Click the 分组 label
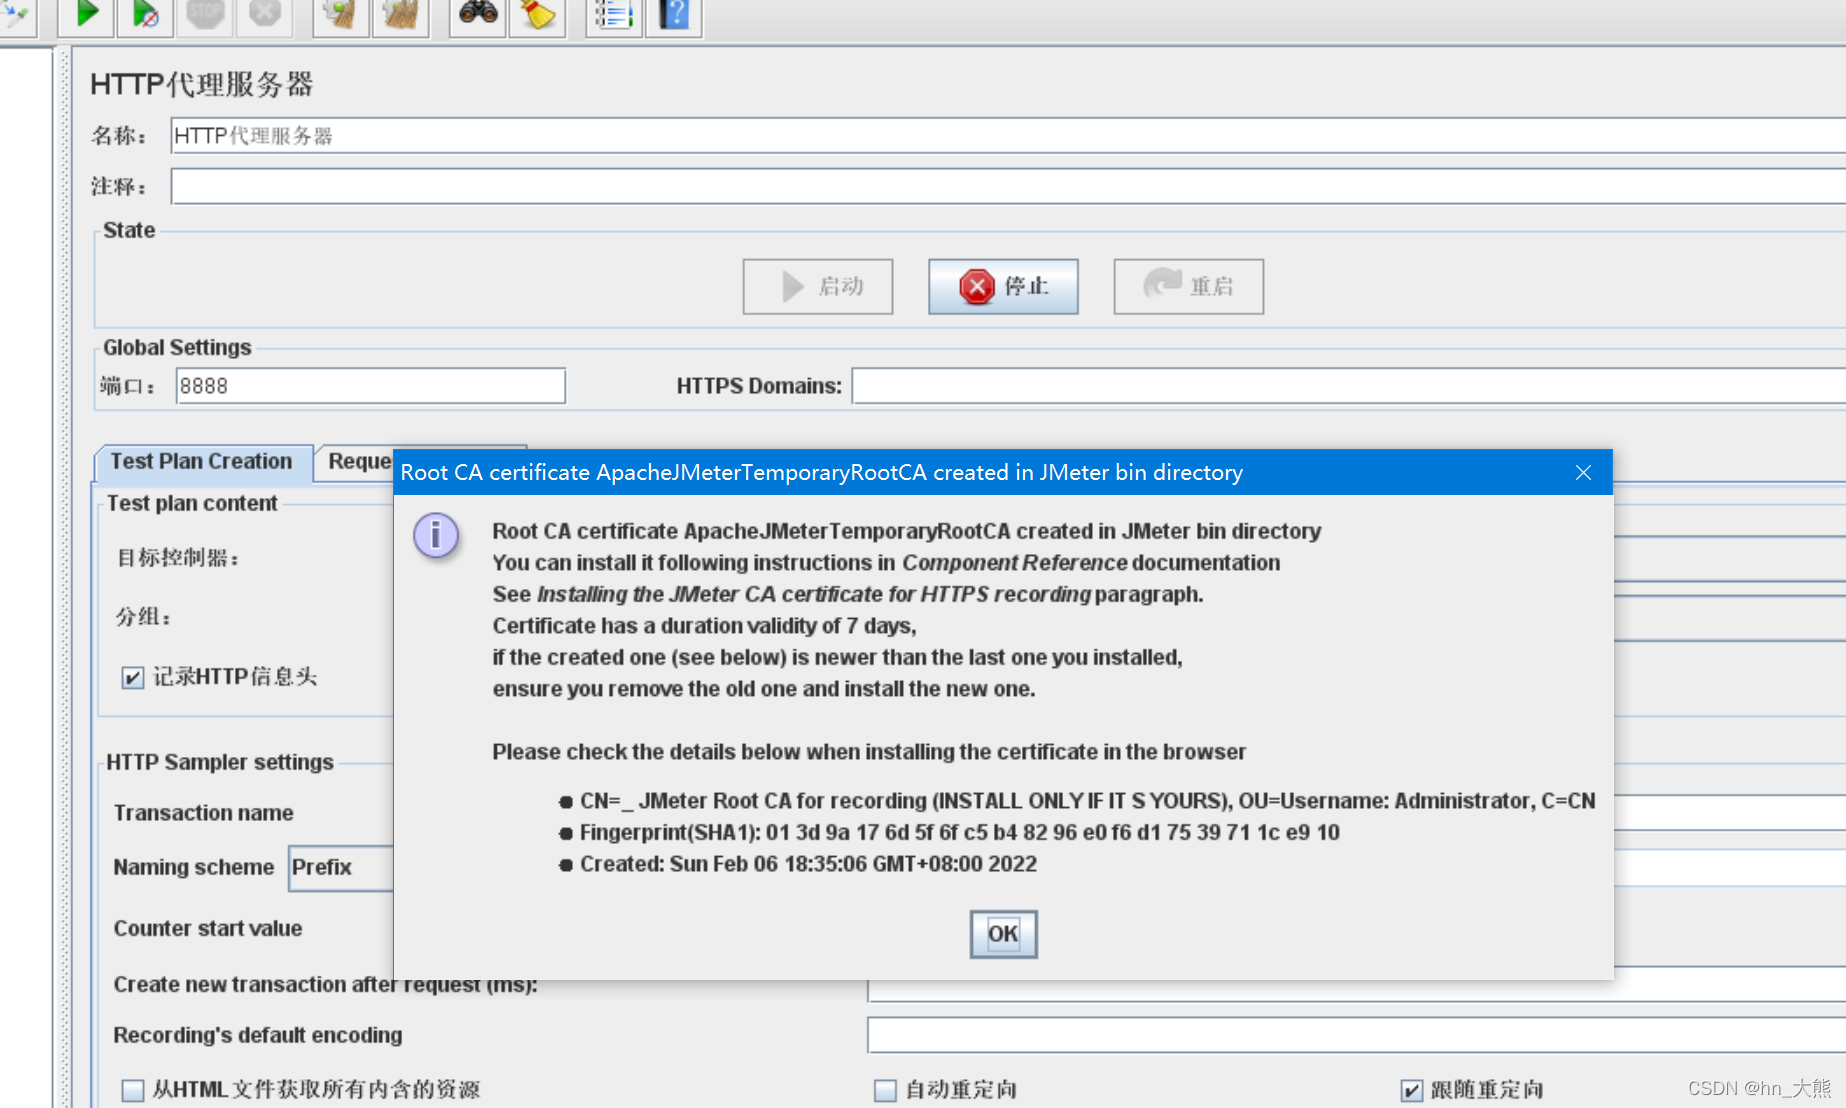 (x=143, y=617)
